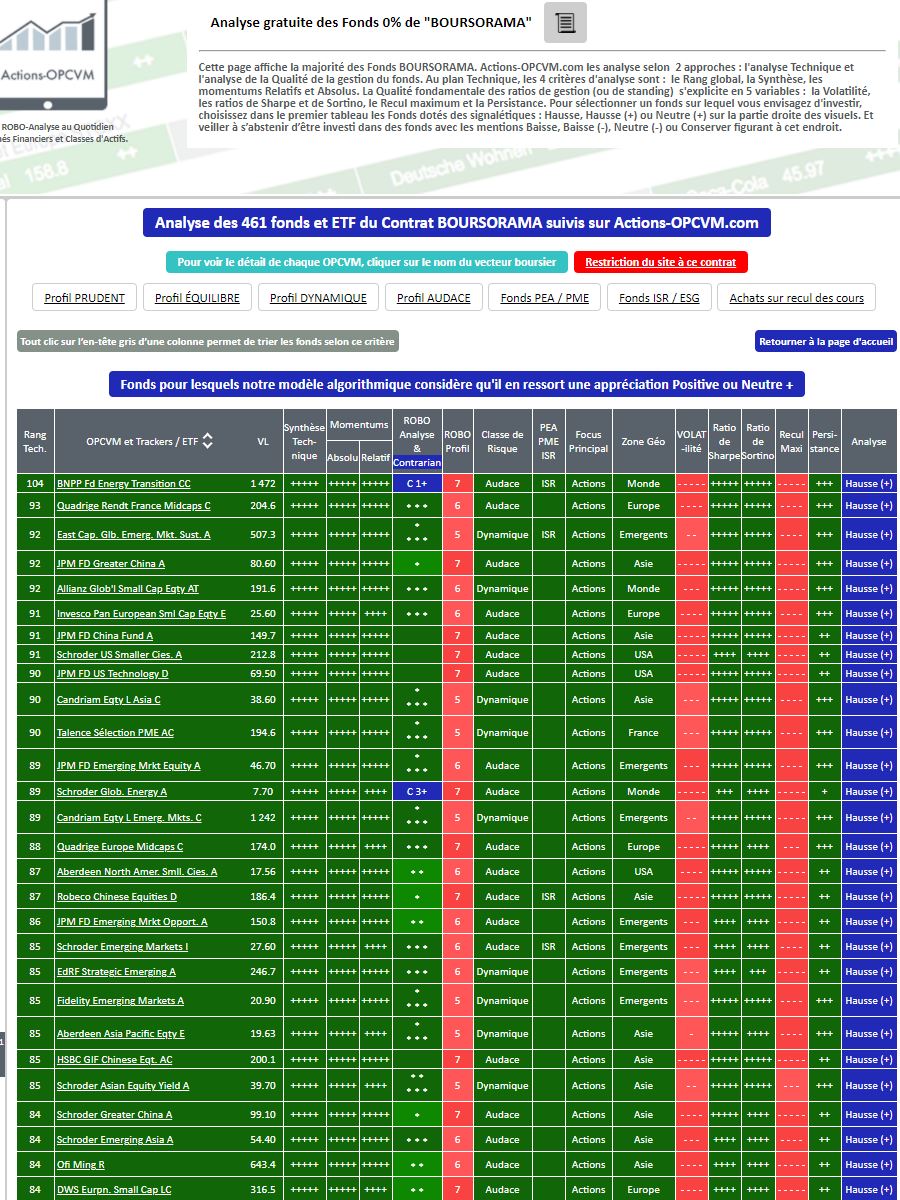Open Schroder Greater China A

(114, 1115)
